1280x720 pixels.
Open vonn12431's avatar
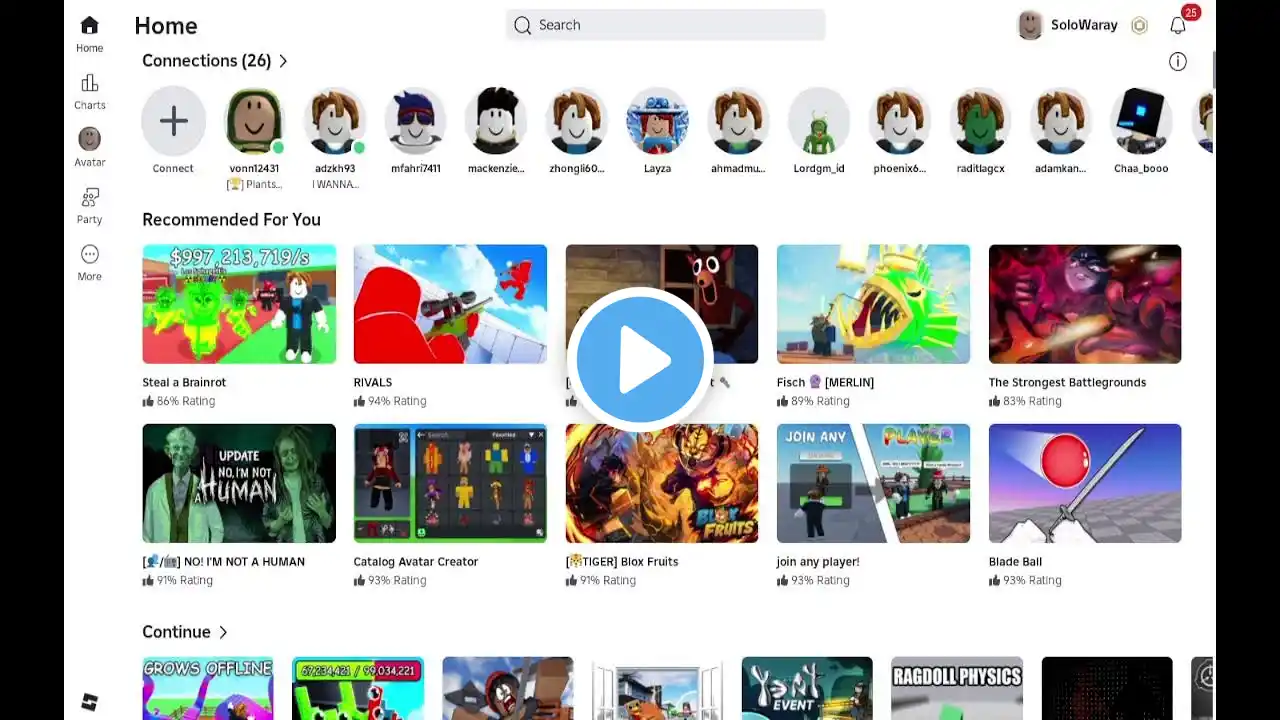point(254,121)
